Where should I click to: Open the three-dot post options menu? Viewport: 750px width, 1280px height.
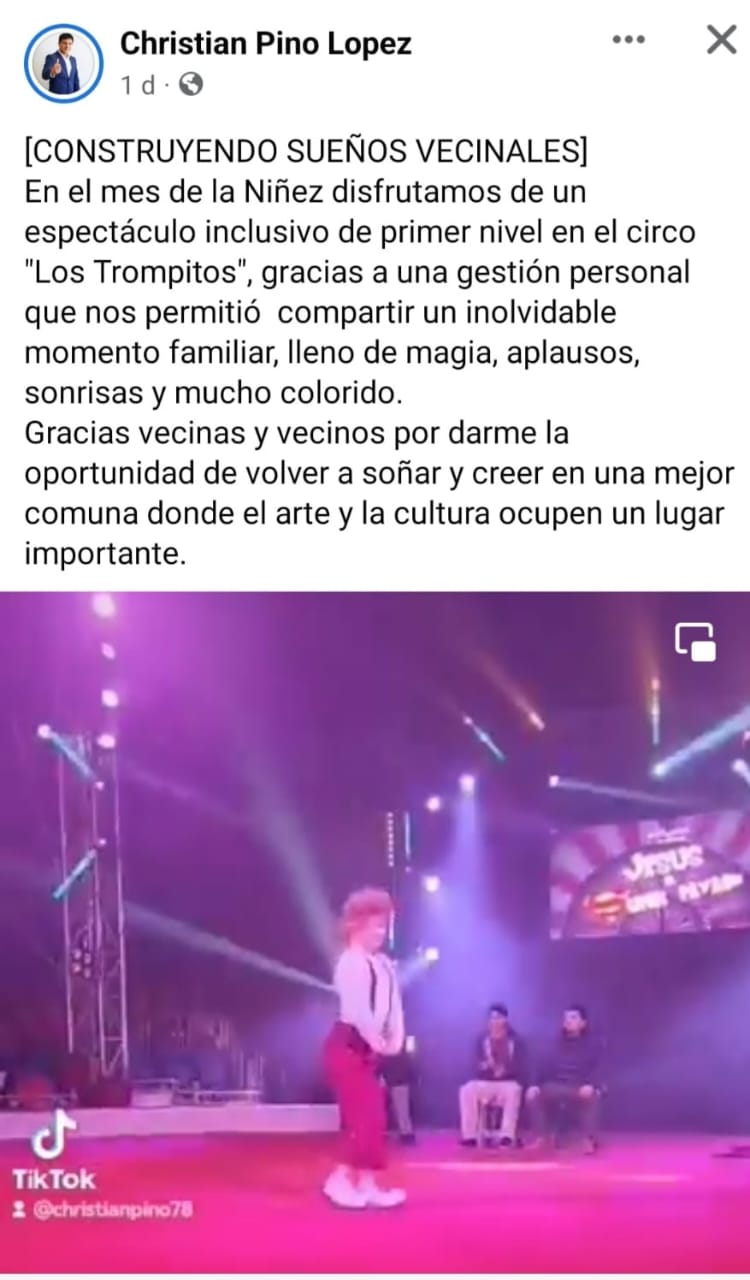[x=628, y=40]
